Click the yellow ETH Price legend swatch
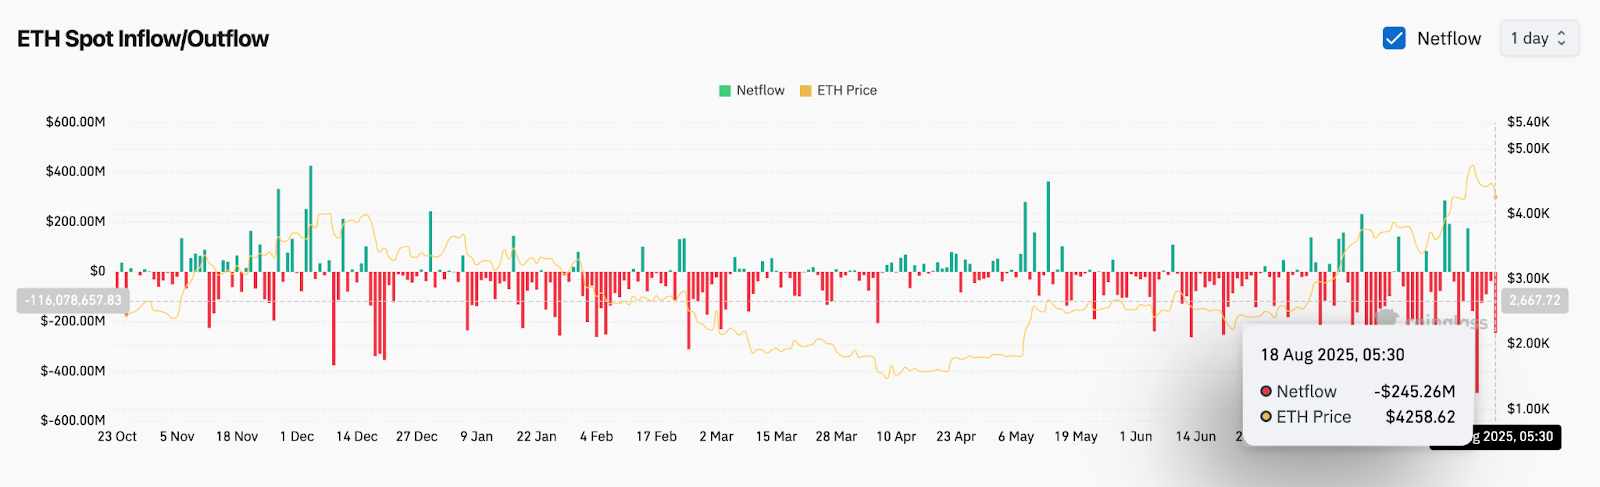1600x487 pixels. 805,90
